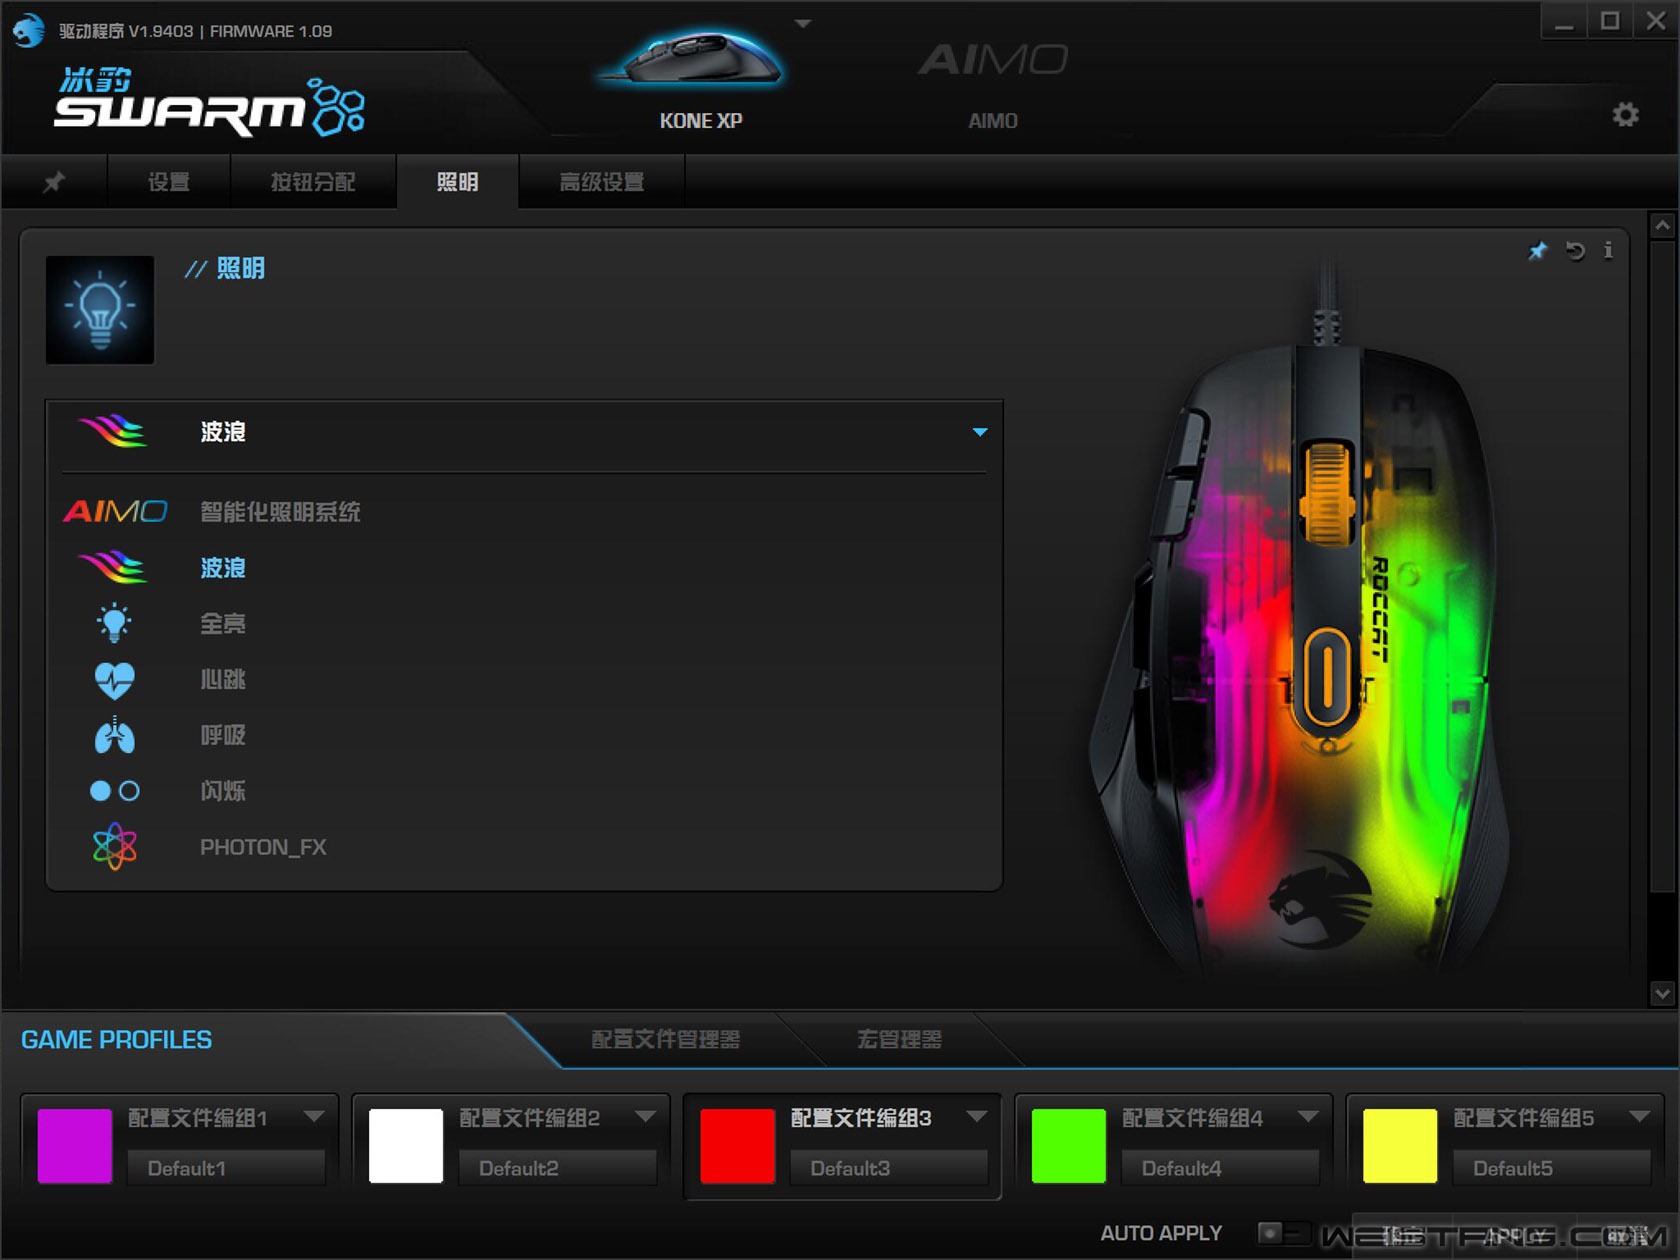Click the Default5 profile name field
Image resolution: width=1680 pixels, height=1260 pixels.
pyautogui.click(x=1551, y=1168)
